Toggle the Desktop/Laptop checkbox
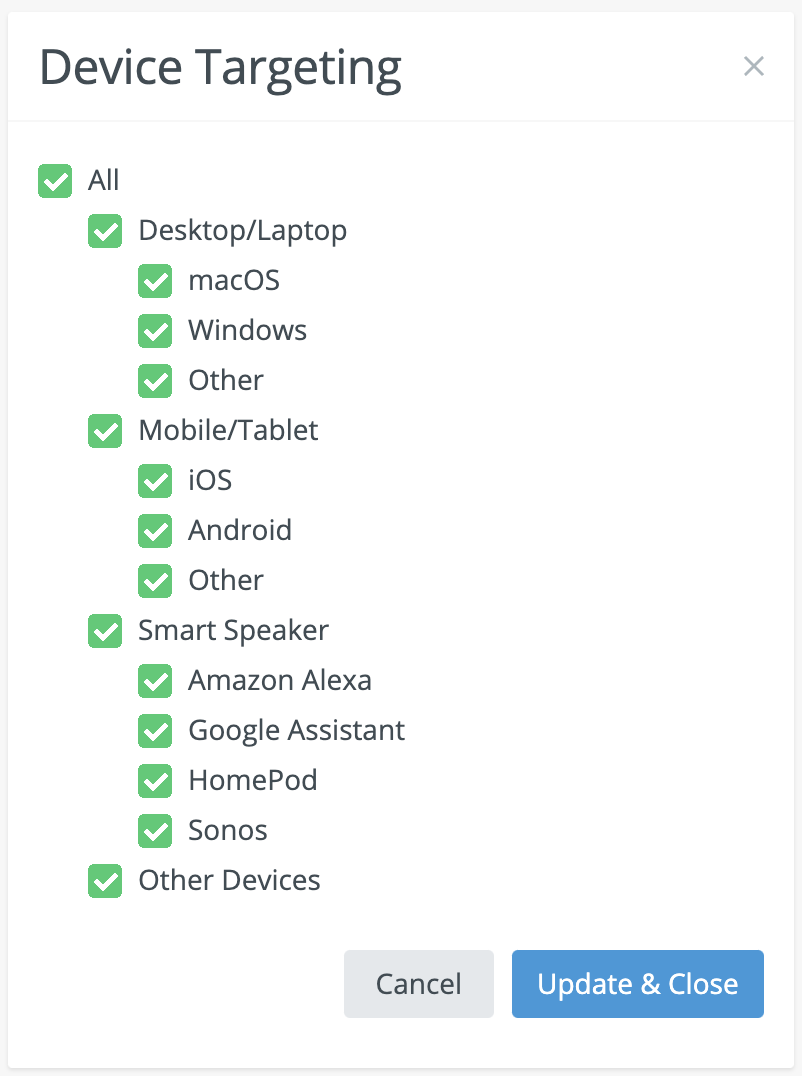This screenshot has height=1076, width=802. [105, 231]
